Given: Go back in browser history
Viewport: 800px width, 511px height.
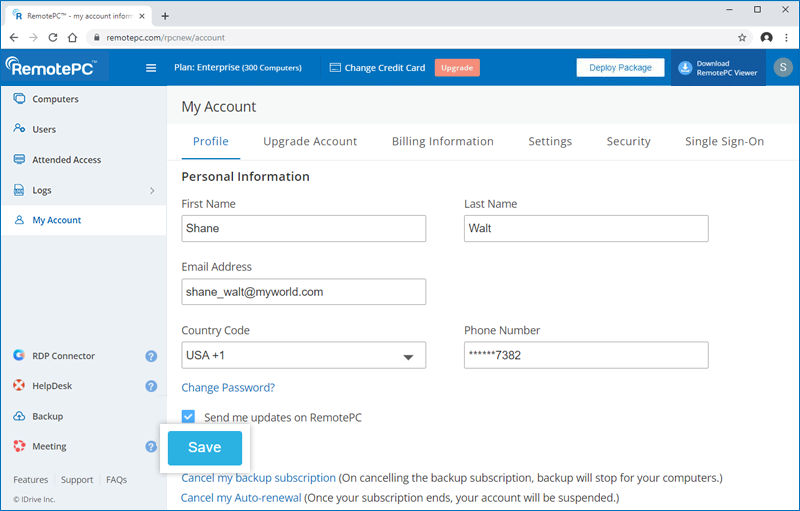Looking at the screenshot, I should tap(14, 38).
